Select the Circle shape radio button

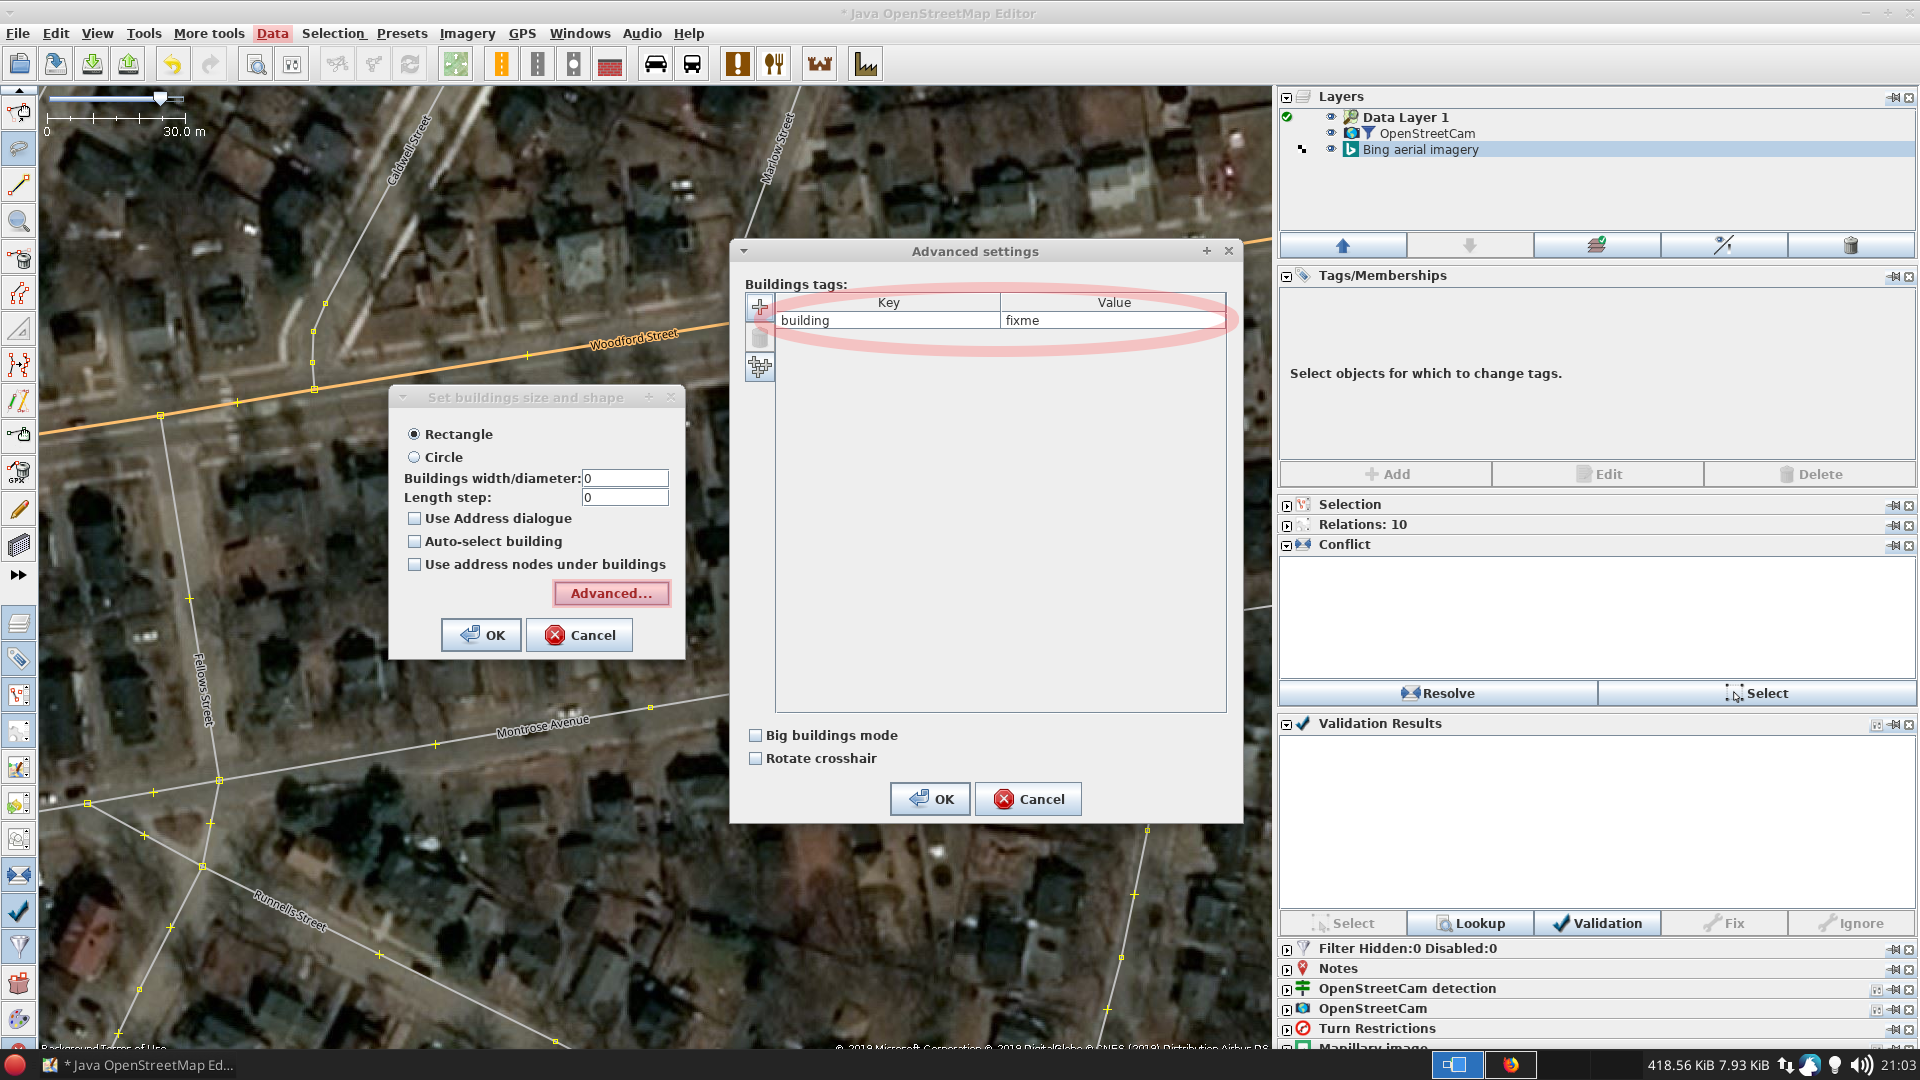coord(414,457)
